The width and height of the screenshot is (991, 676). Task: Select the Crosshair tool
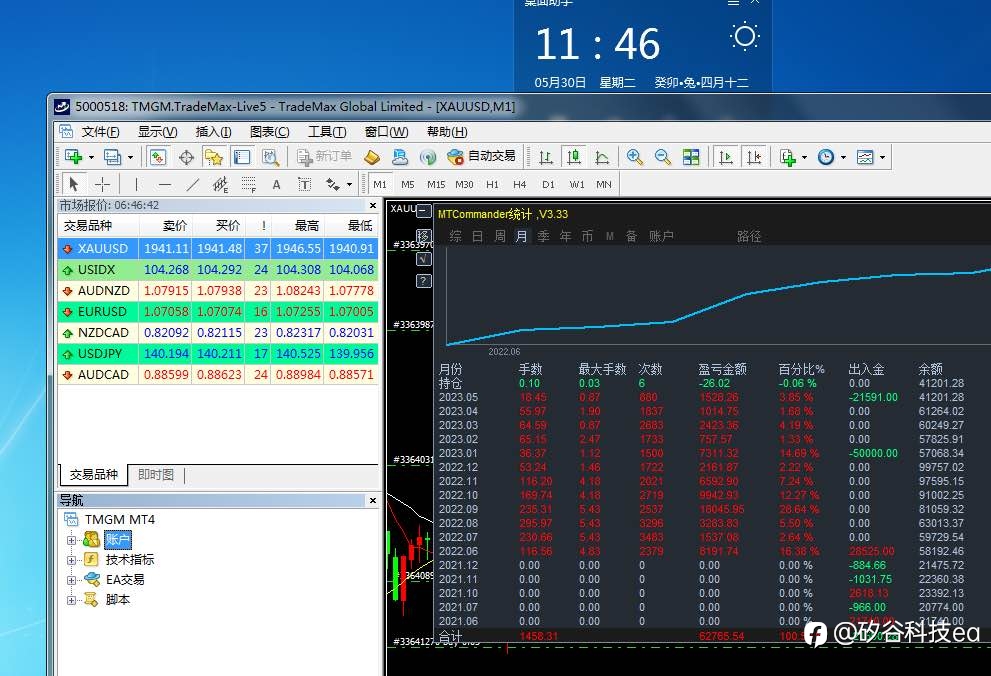(102, 184)
